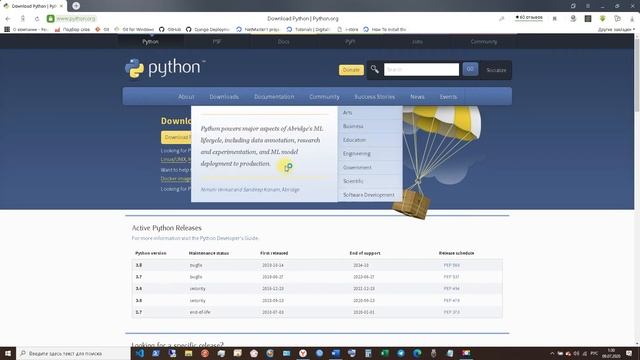Open the Documentation navigation menu
This screenshot has height=360, width=640.
coord(274,97)
